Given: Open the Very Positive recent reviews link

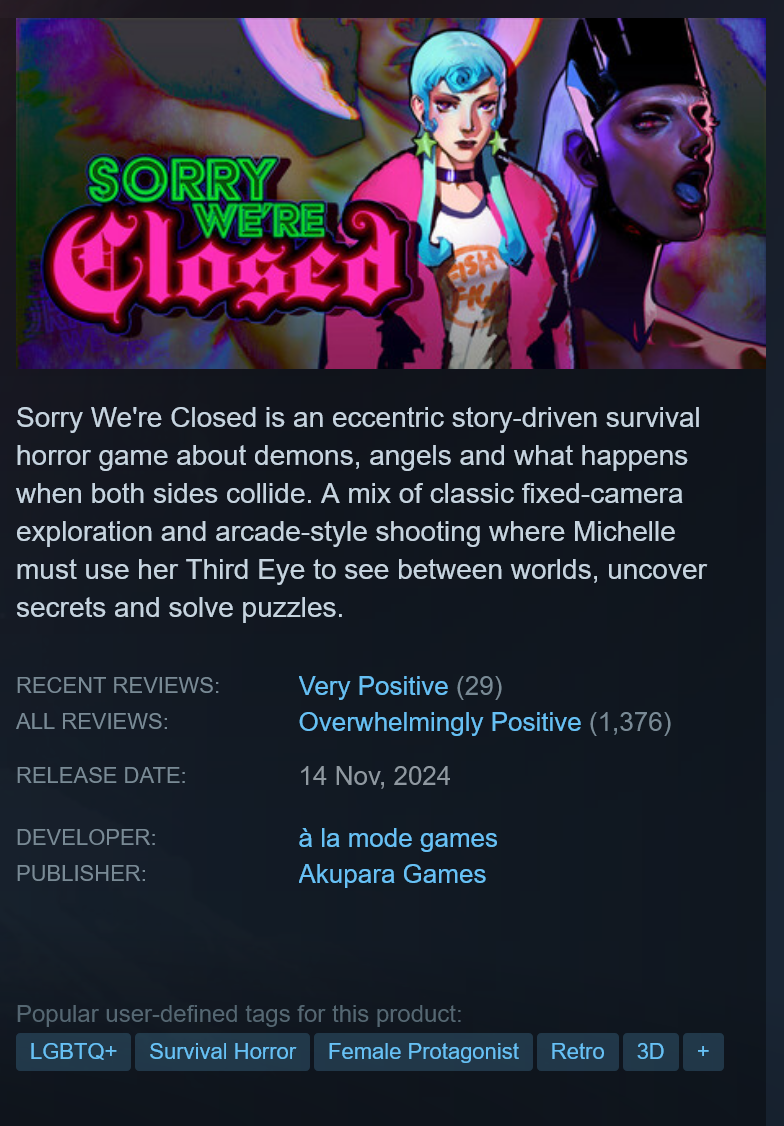Looking at the screenshot, I should [373, 686].
